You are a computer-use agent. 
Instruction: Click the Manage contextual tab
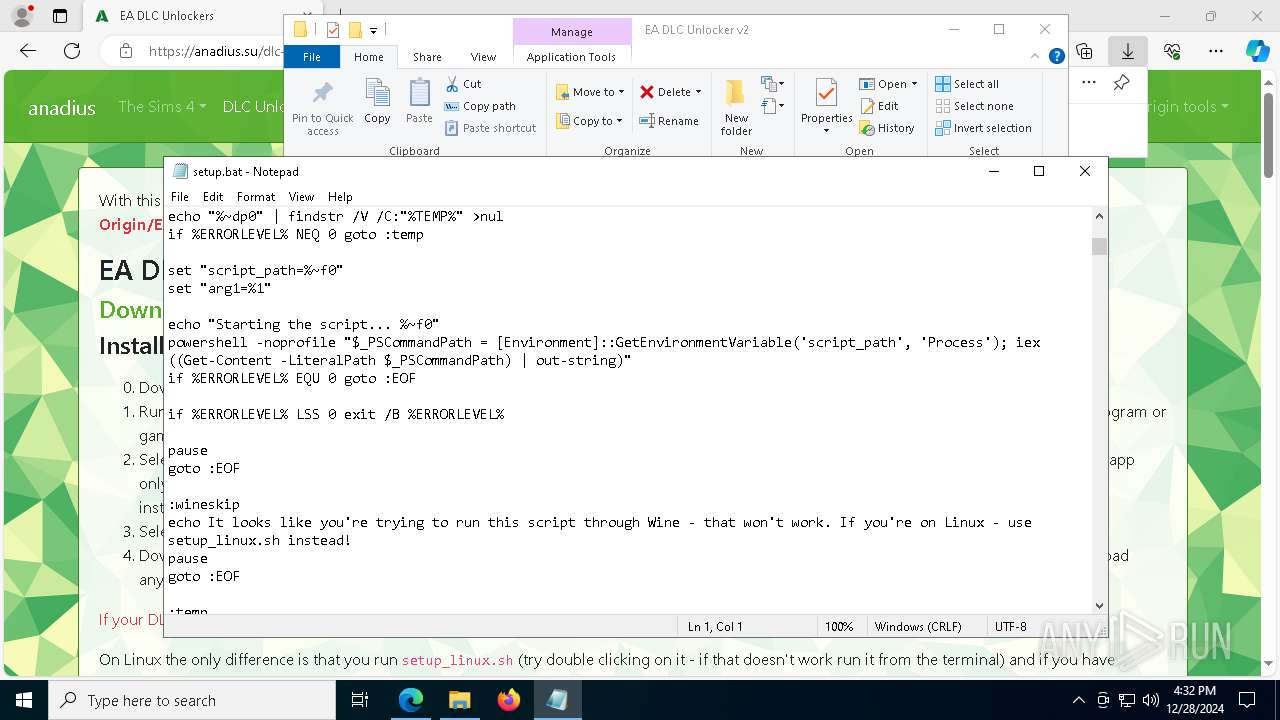[571, 32]
